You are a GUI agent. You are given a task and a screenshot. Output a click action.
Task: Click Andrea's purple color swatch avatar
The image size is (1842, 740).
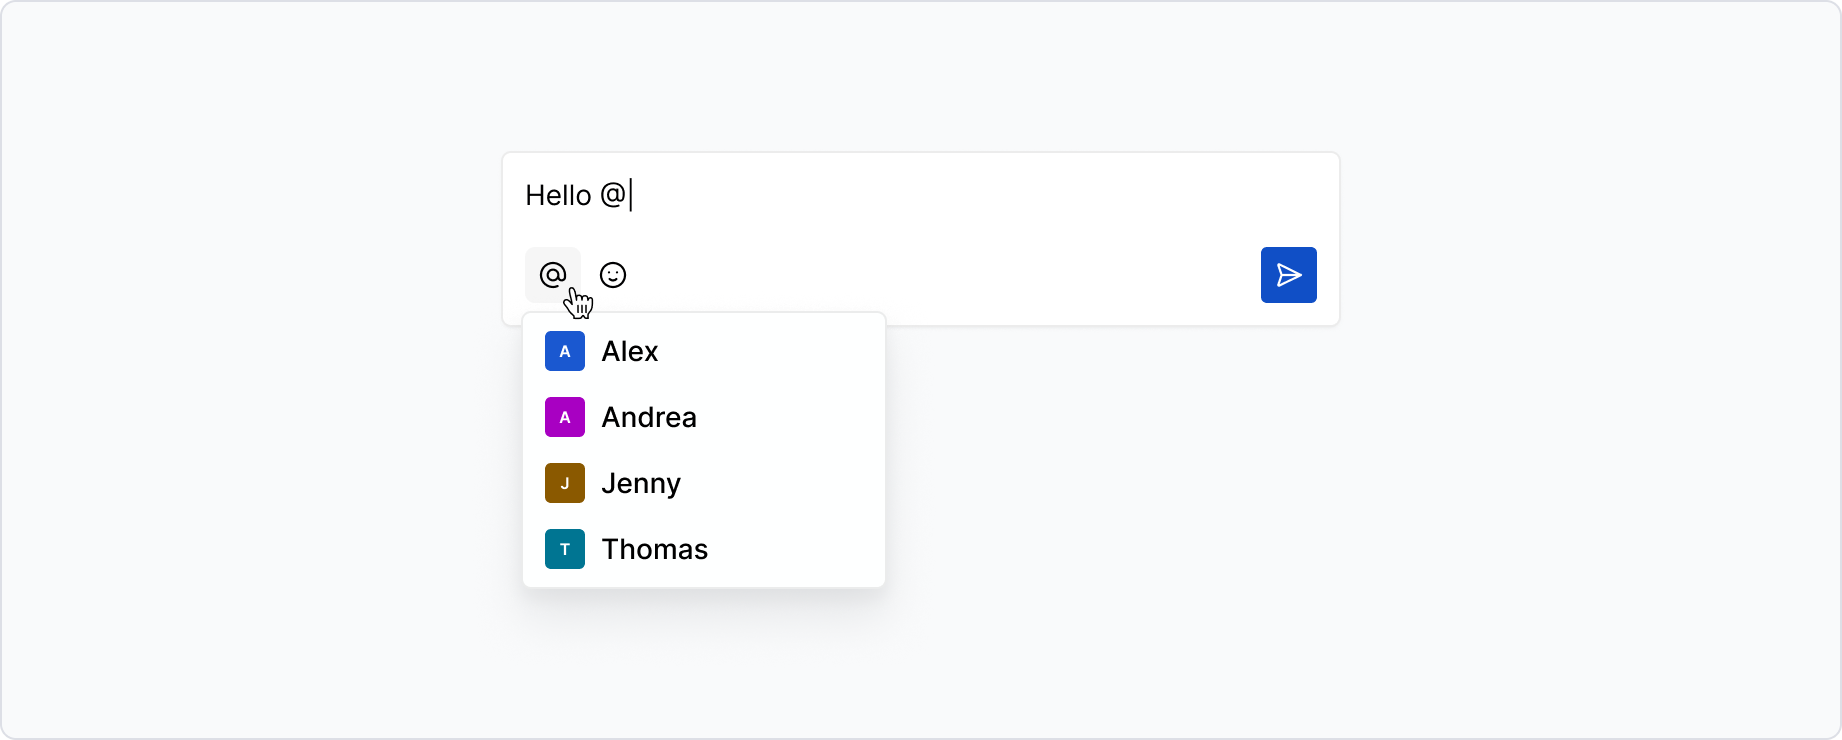tap(565, 417)
